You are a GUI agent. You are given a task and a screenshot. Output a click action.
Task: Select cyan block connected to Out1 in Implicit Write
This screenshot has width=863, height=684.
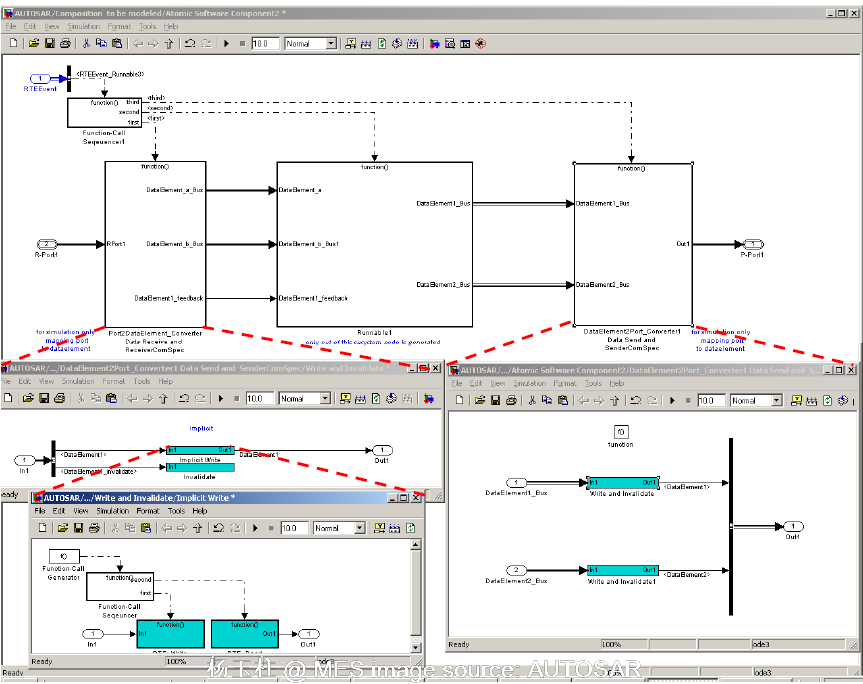click(245, 634)
